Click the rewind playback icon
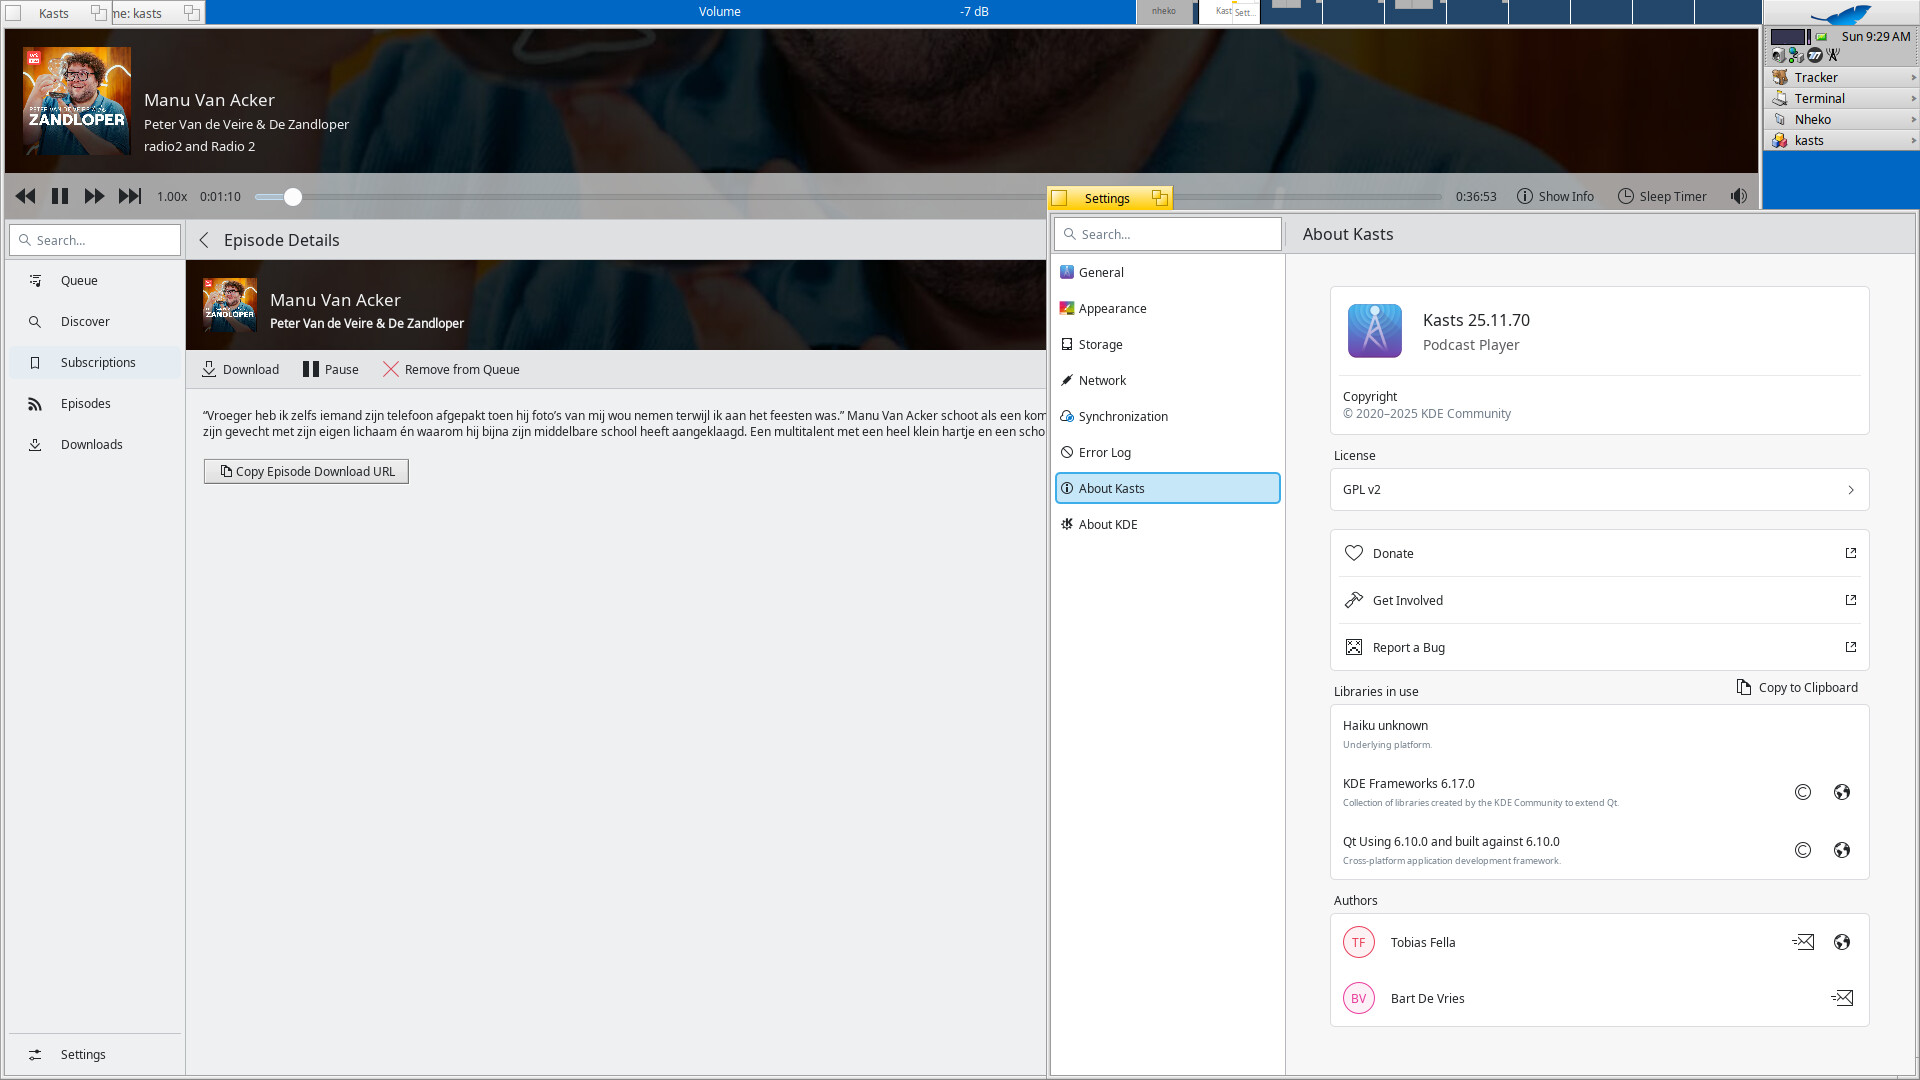 (x=25, y=197)
